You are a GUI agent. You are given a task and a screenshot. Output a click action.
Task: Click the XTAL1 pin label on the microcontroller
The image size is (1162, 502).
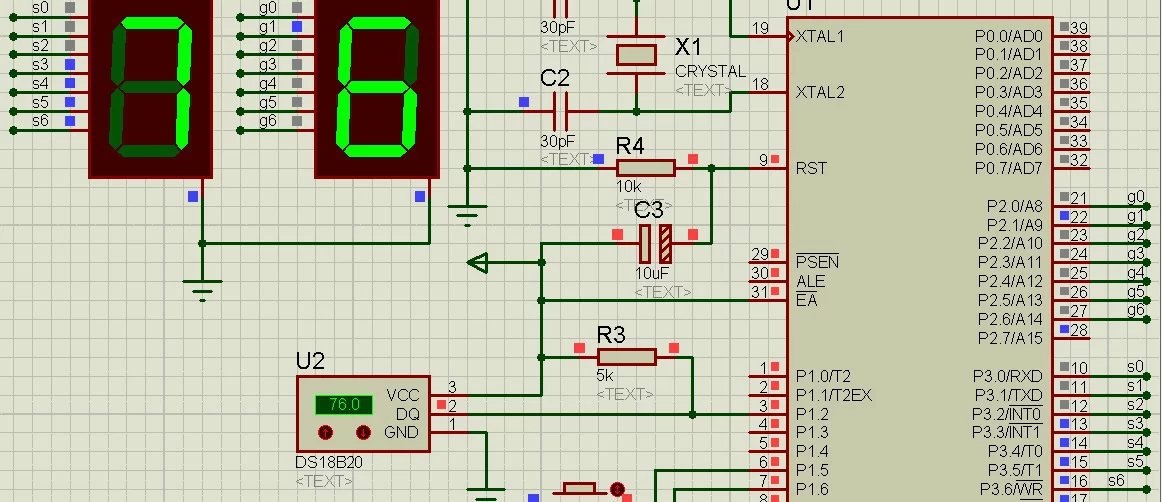coord(820,36)
